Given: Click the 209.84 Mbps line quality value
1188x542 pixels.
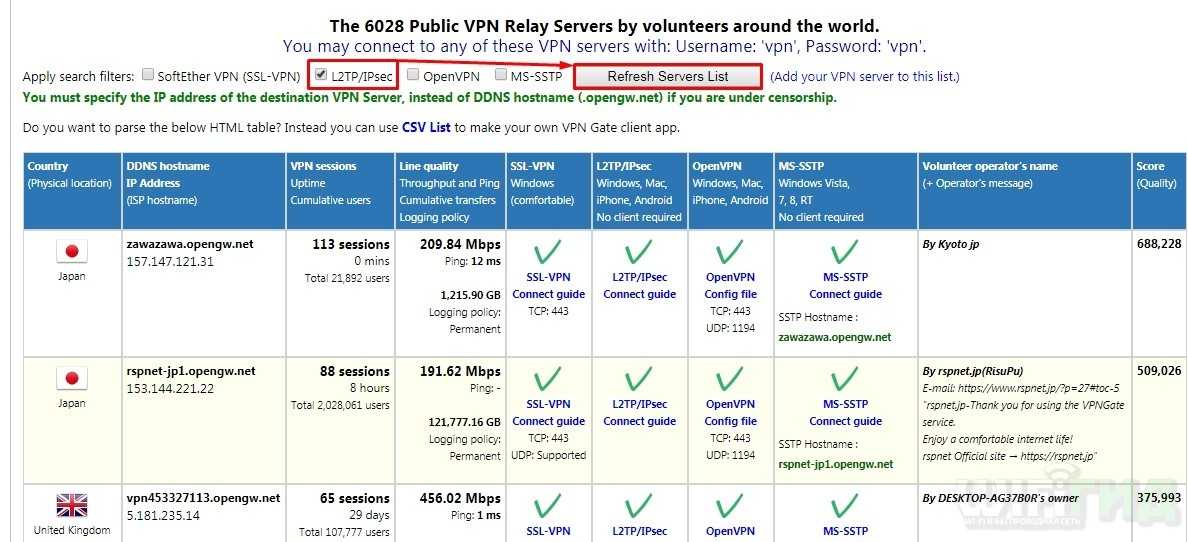Looking at the screenshot, I should 460,244.
